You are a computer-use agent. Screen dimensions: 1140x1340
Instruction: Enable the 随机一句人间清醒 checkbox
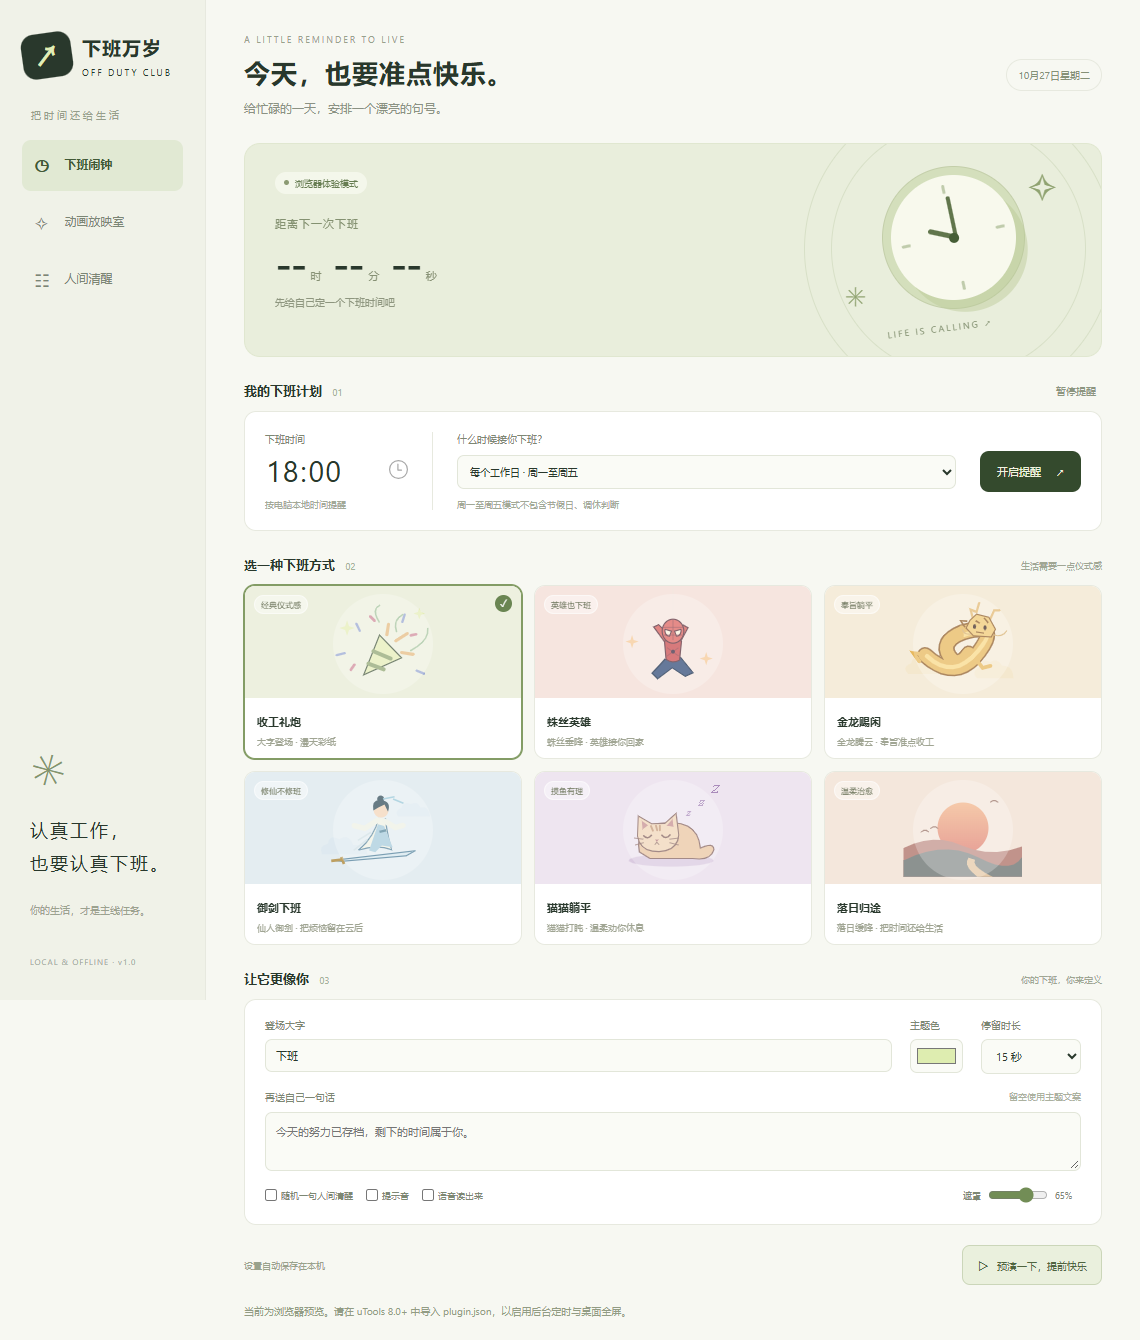click(271, 1195)
